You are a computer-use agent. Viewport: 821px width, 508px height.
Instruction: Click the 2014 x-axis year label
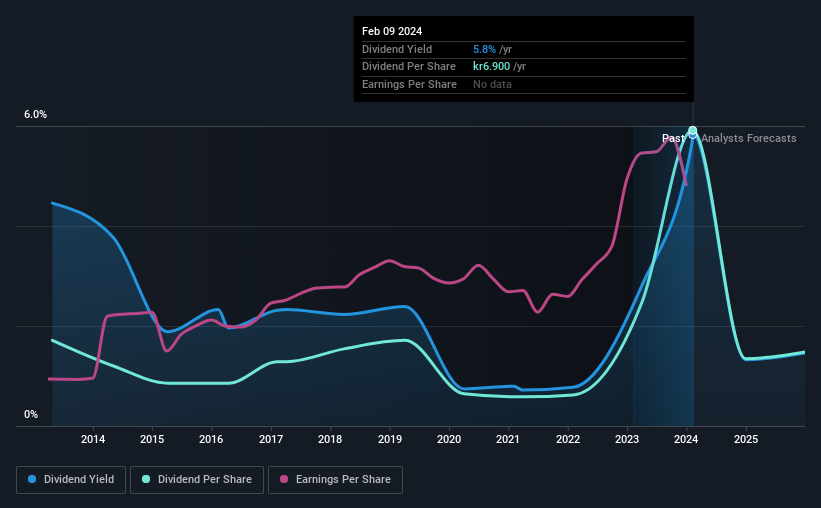(93, 439)
